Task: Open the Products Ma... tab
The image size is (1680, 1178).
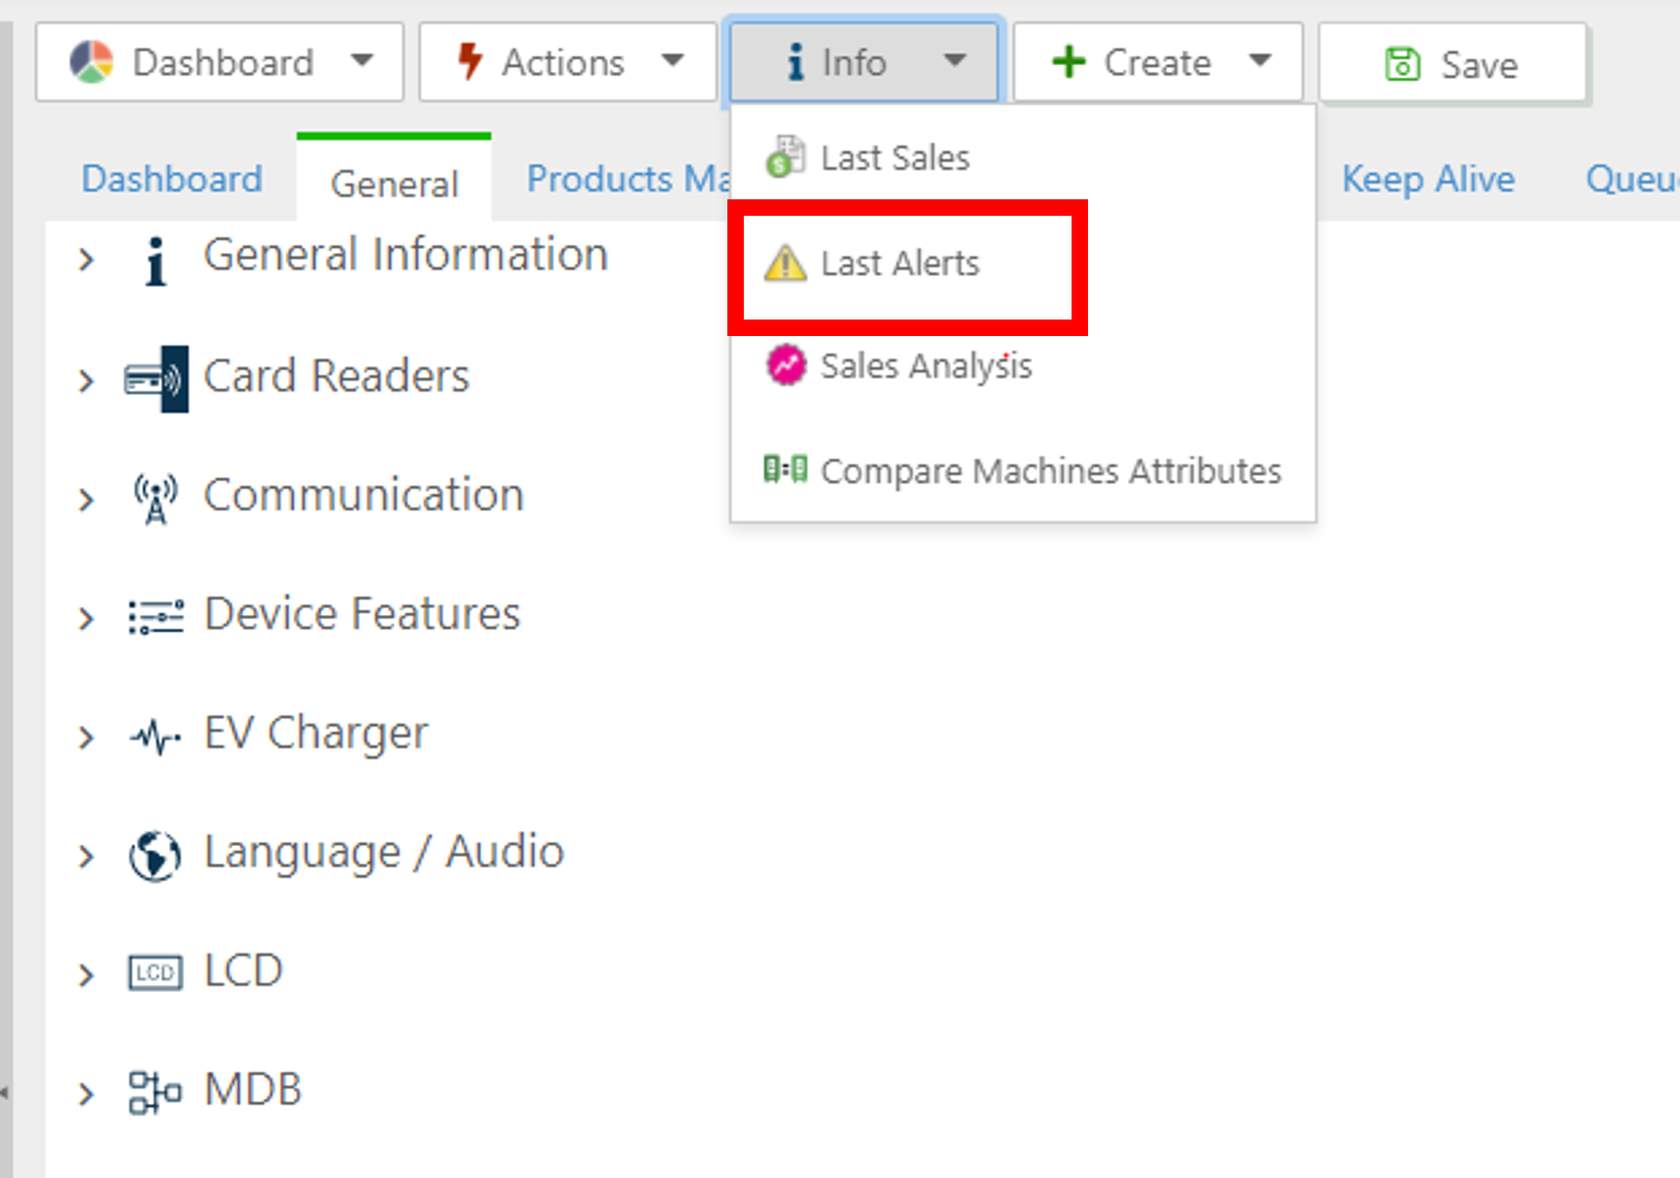Action: tap(629, 179)
